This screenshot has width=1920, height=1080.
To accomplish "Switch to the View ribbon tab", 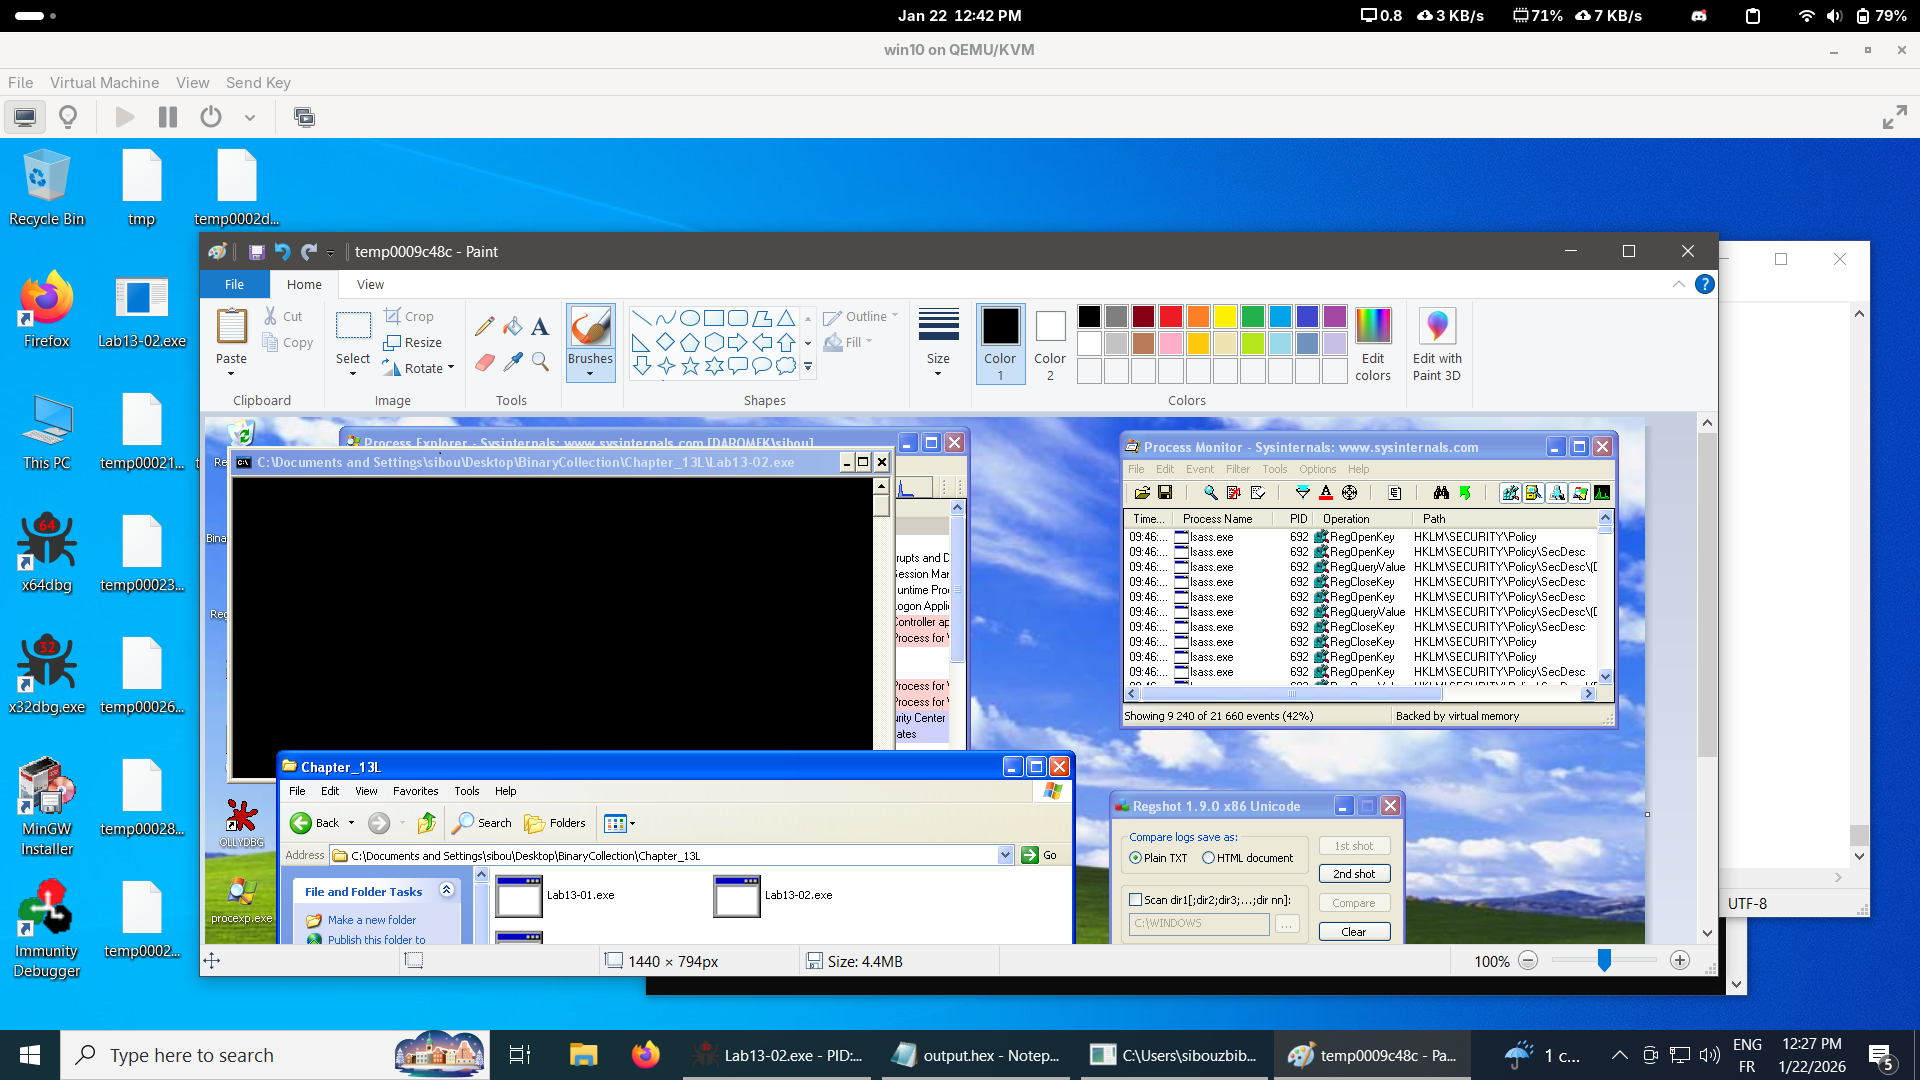I will coord(370,285).
